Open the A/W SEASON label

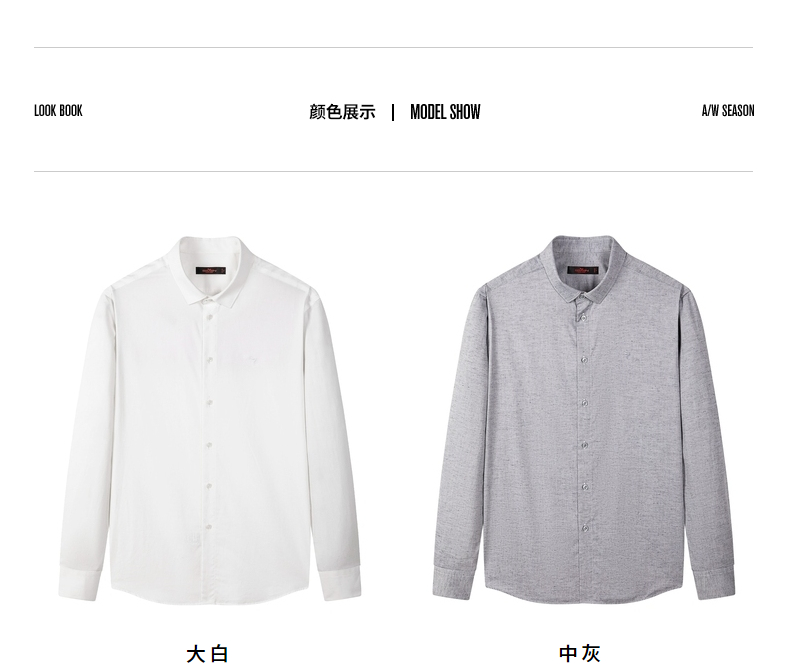(728, 111)
